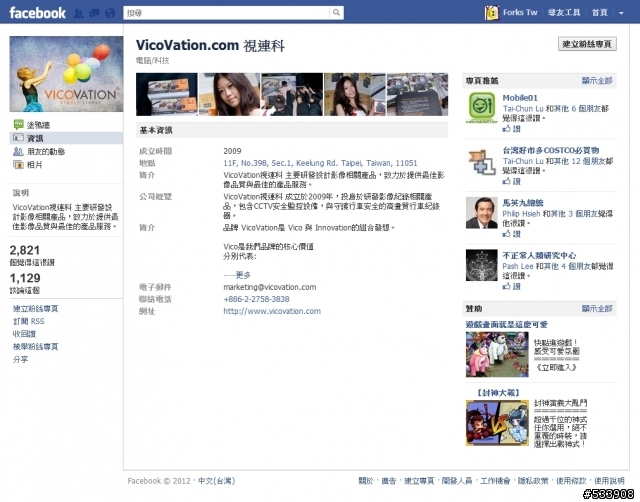
Task: Click the Keelung Rd. Taipei address link
Action: point(320,163)
